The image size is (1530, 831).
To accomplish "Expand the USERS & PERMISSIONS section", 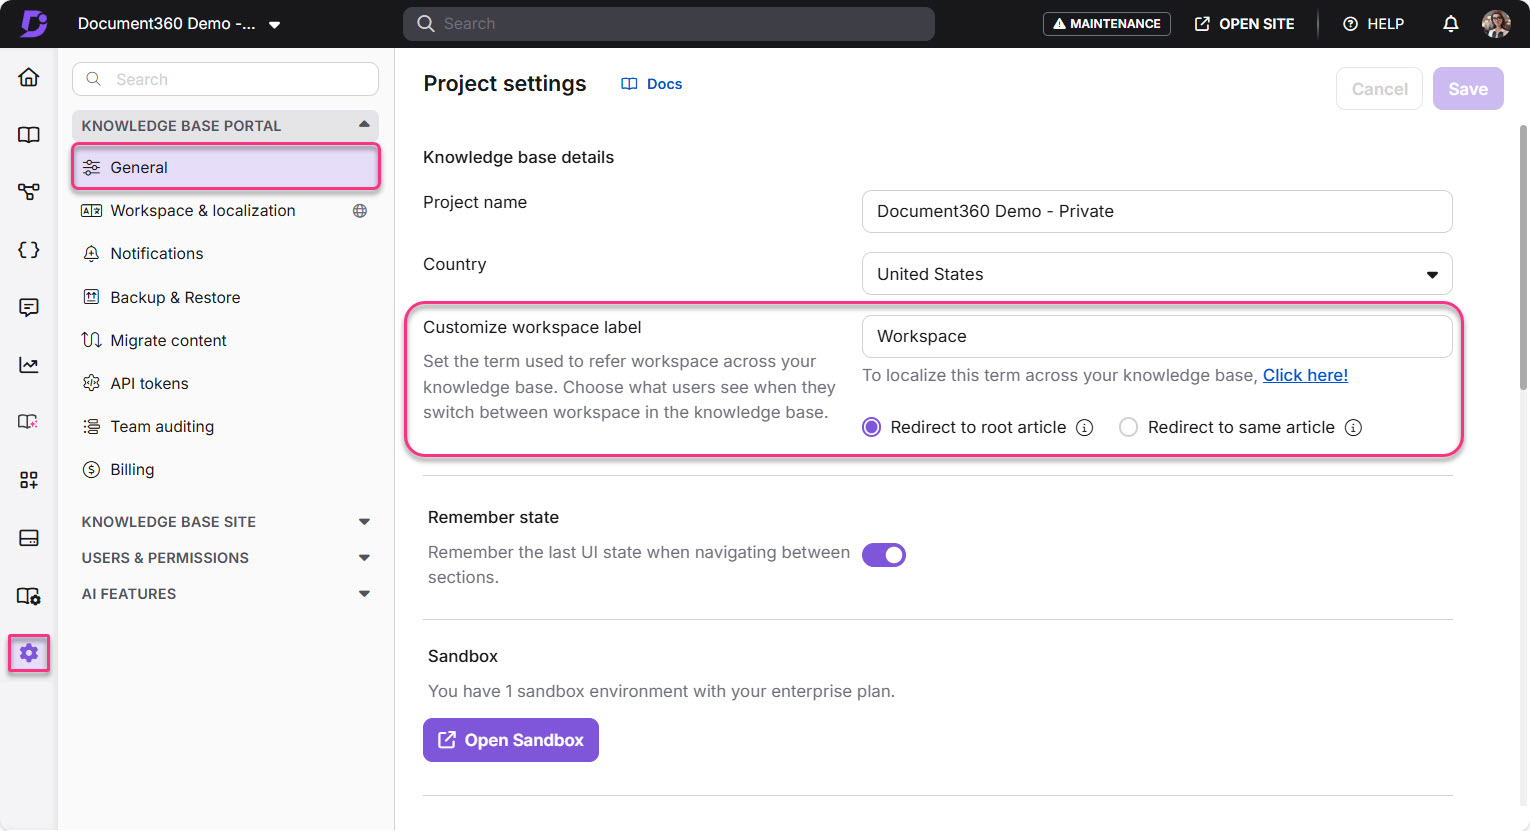I will pyautogui.click(x=225, y=557).
